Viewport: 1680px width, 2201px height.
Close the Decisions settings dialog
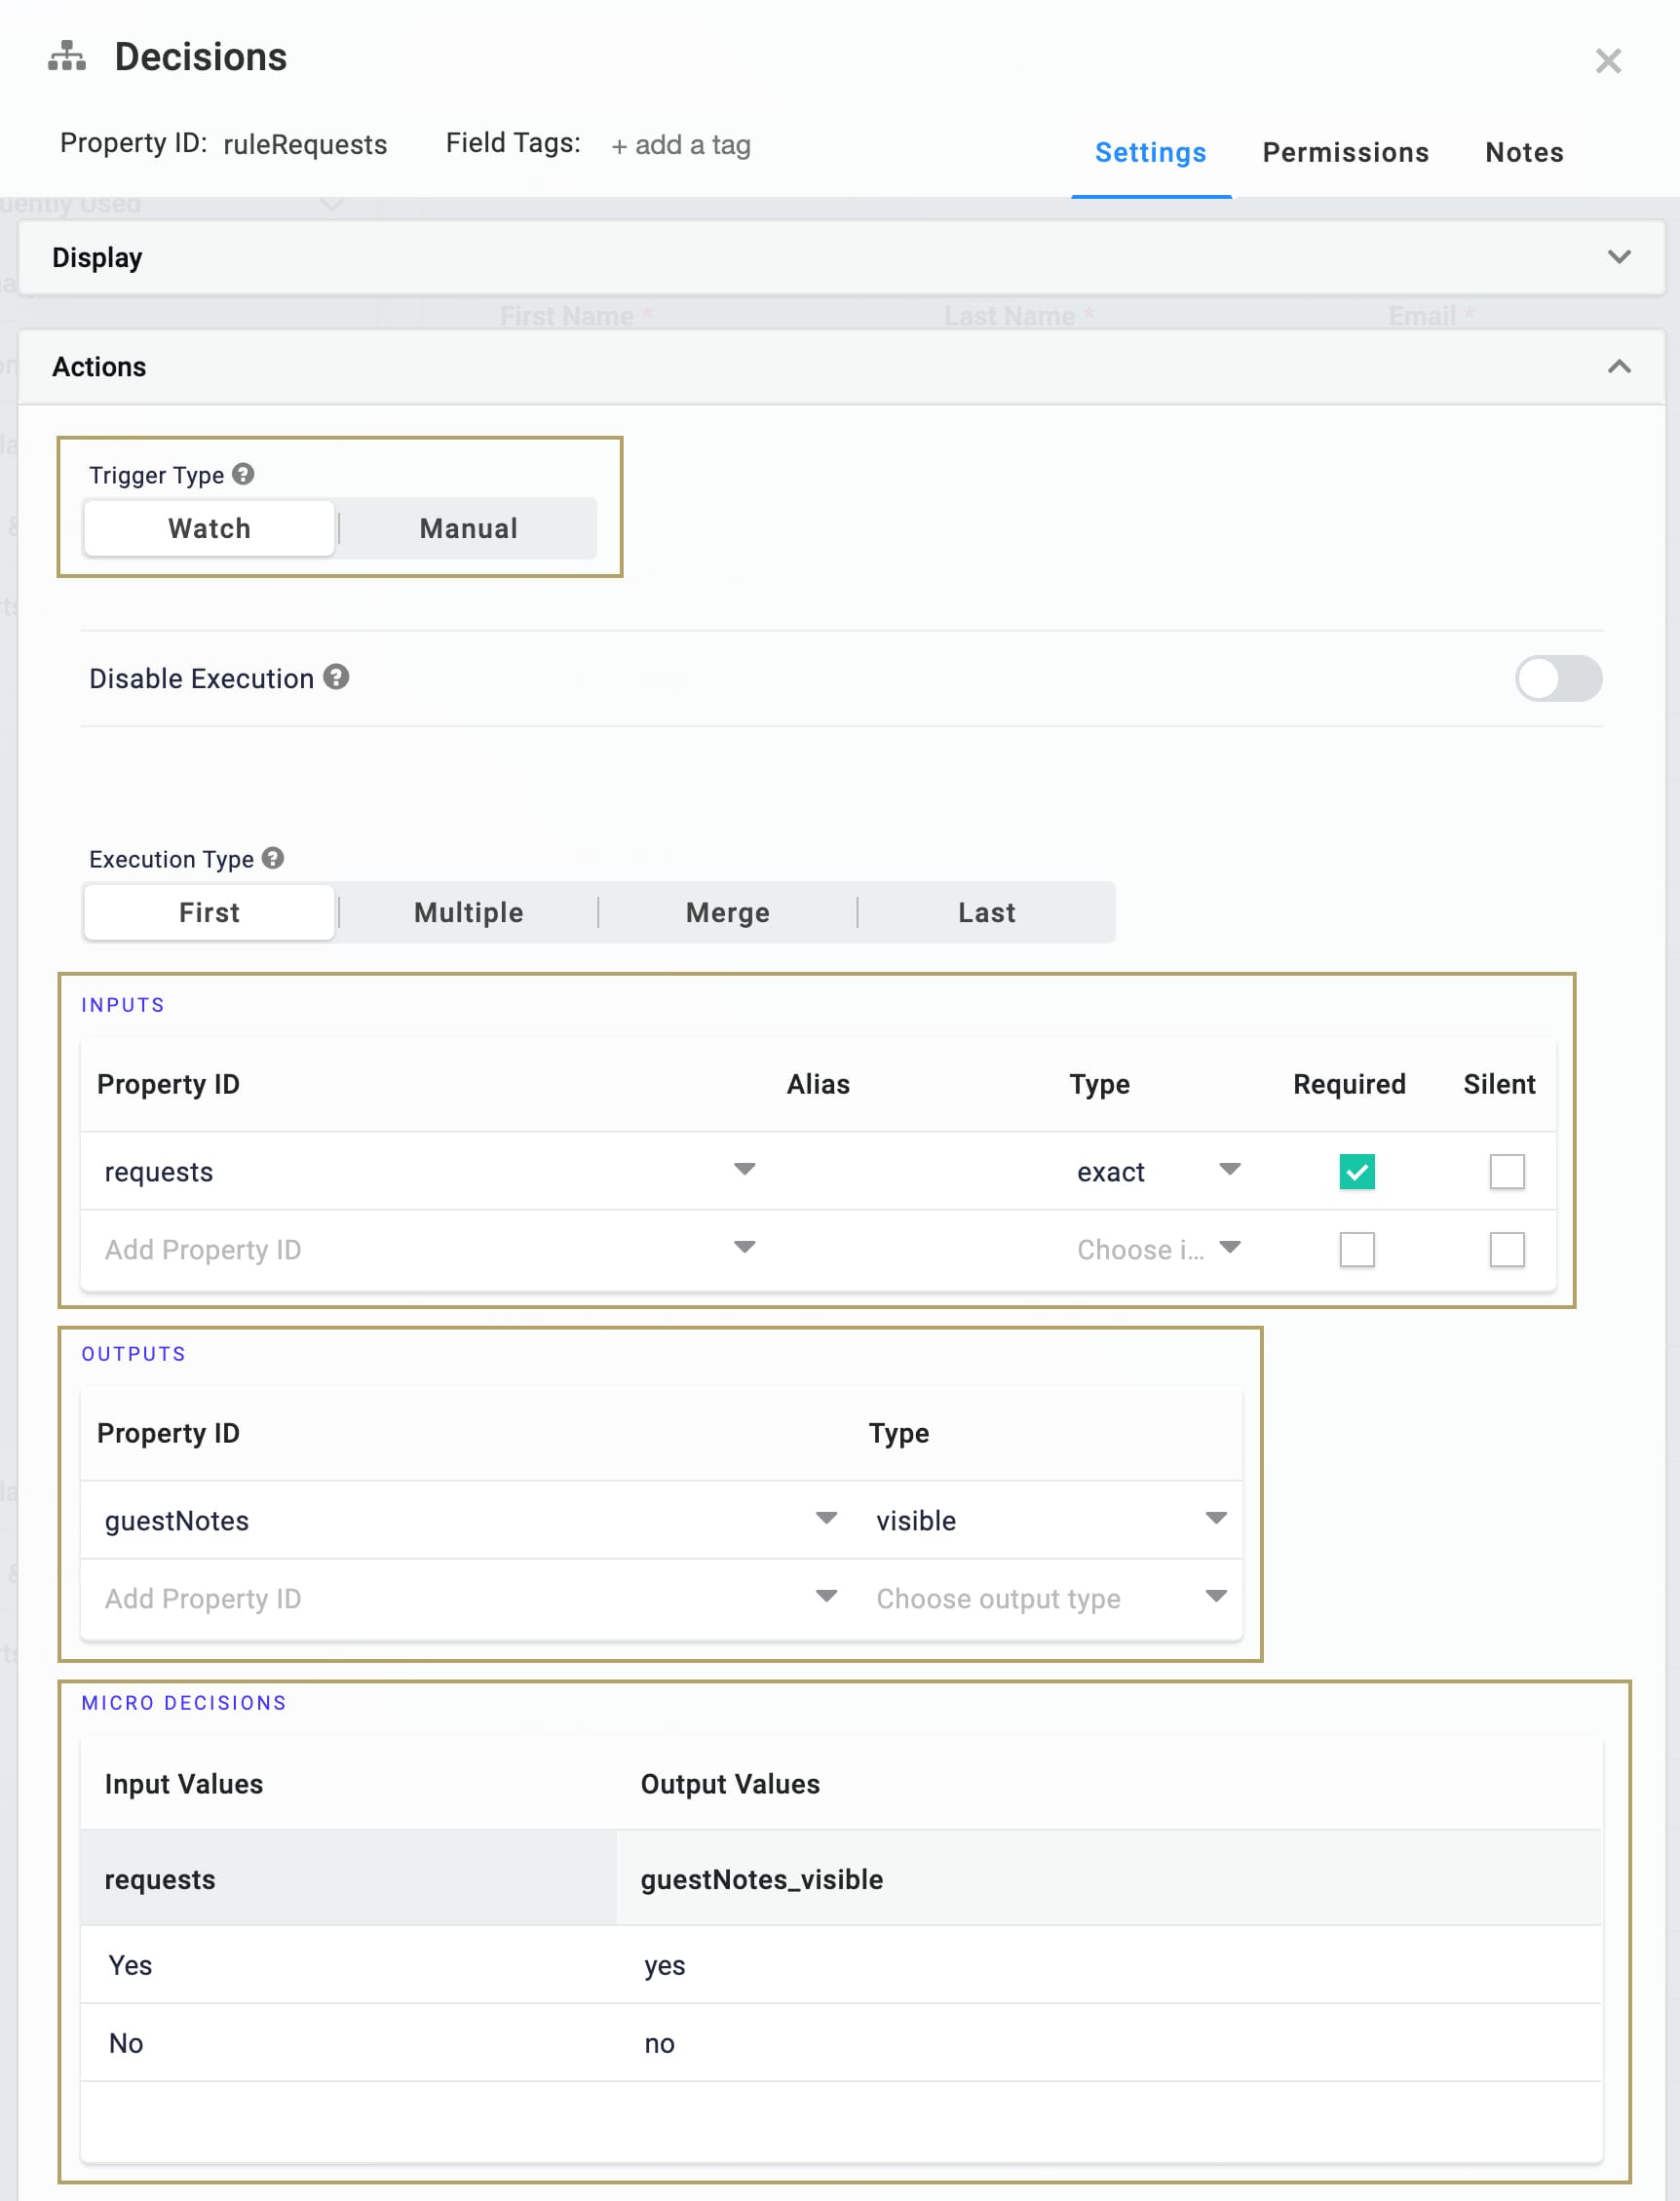click(1608, 61)
